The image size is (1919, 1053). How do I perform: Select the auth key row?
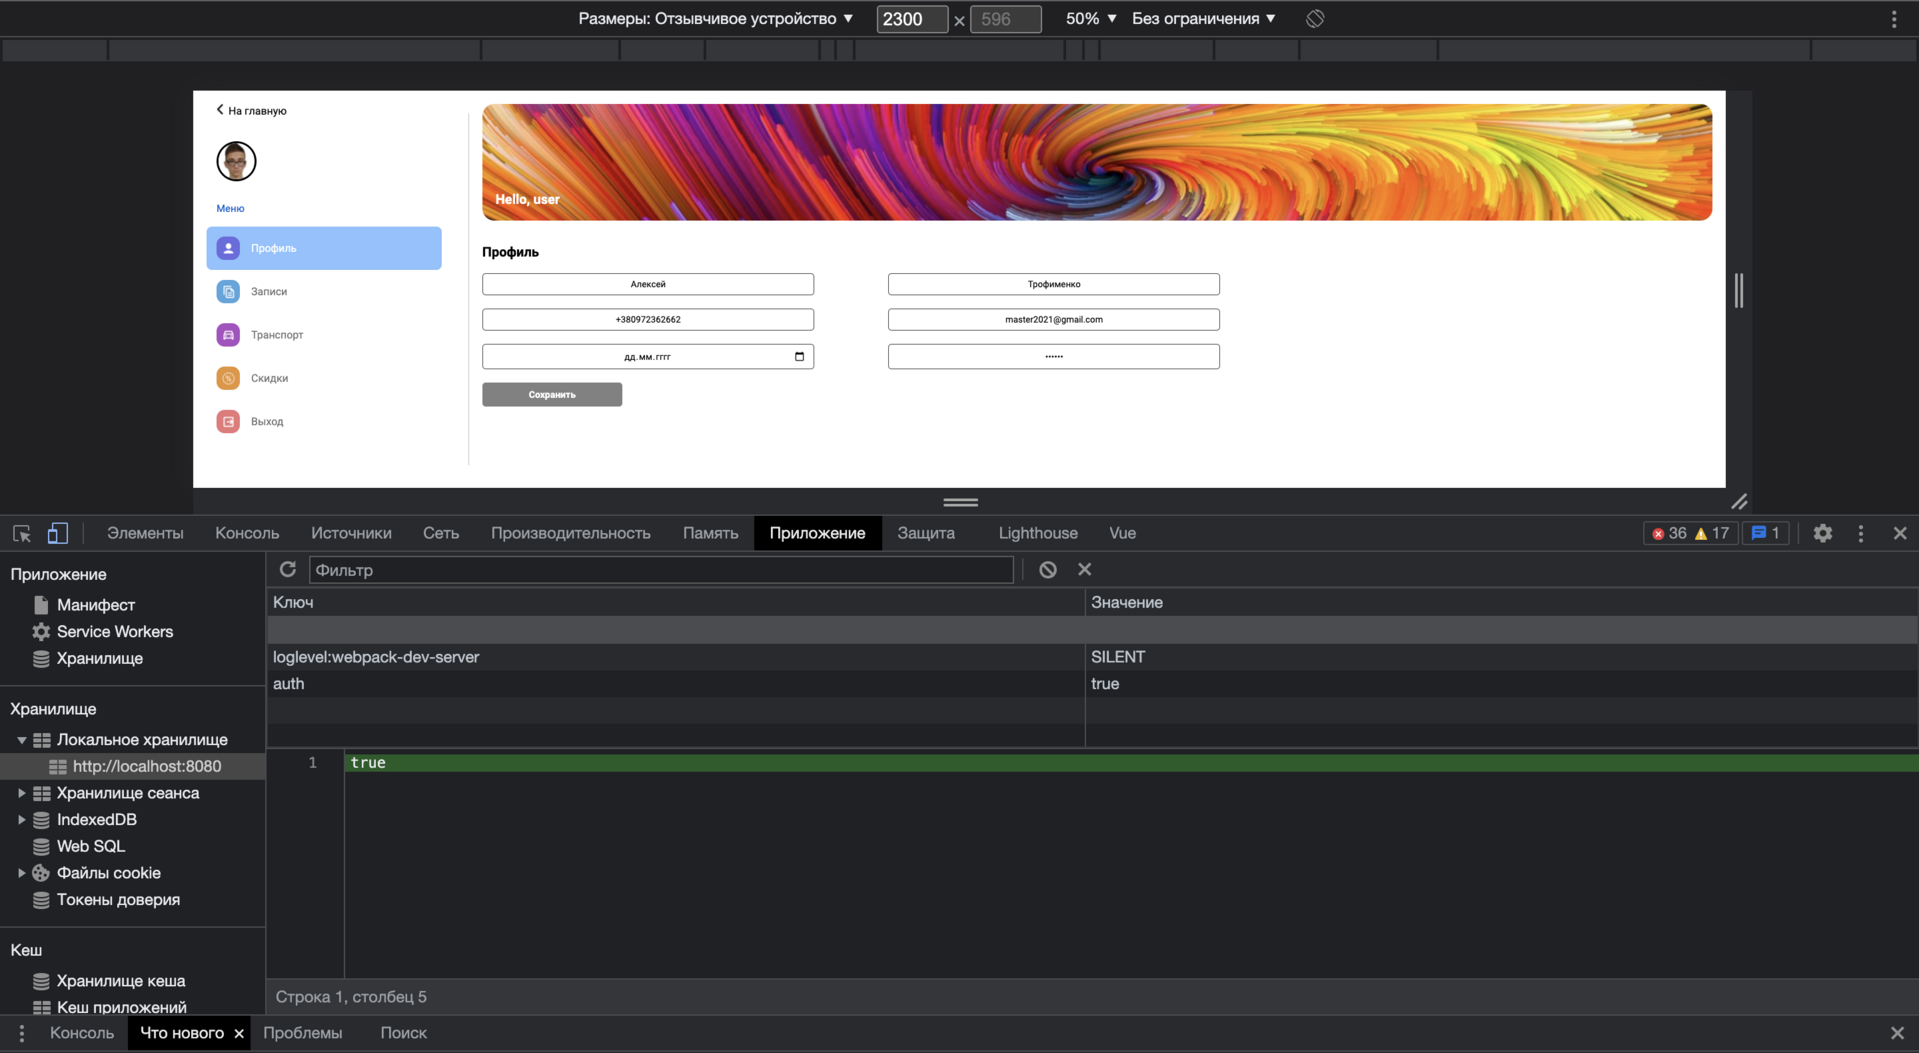pos(676,684)
